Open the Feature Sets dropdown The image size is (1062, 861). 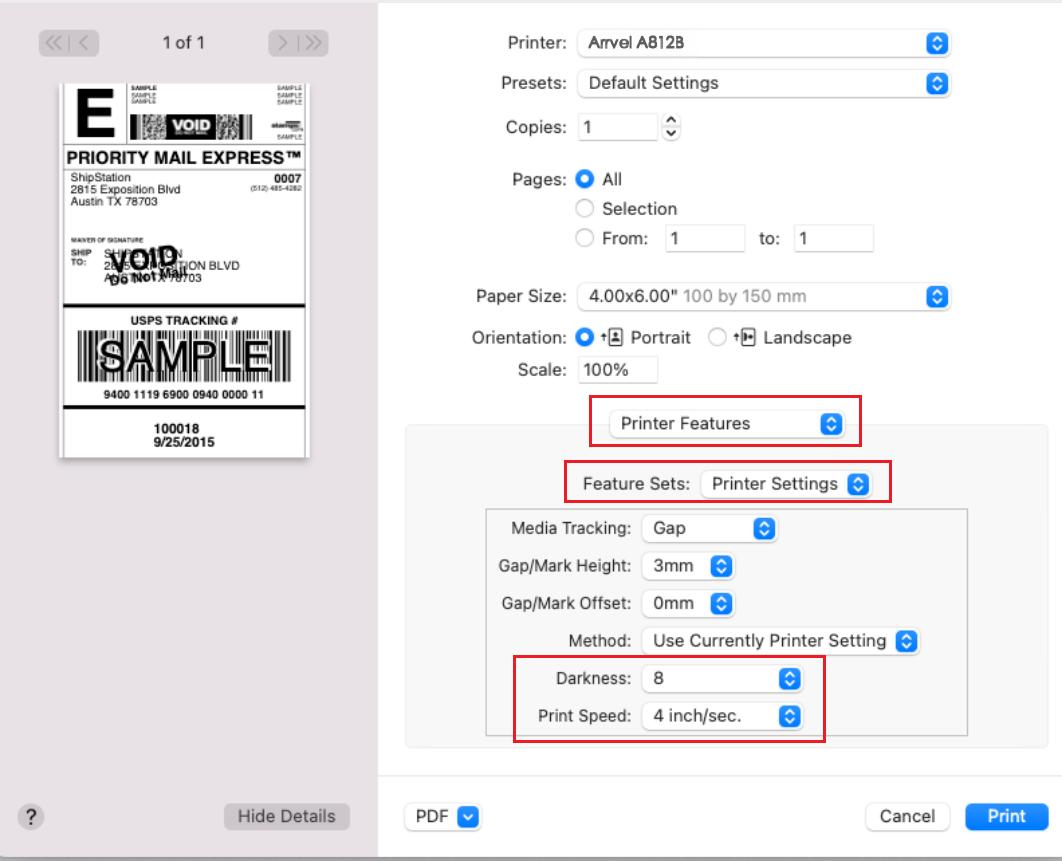point(786,484)
